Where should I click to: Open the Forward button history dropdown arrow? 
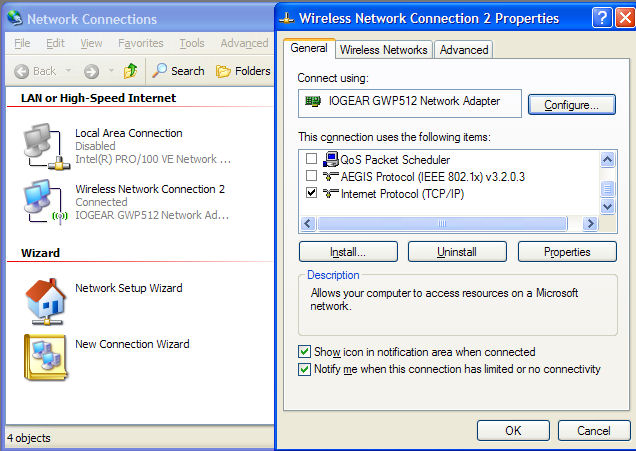tap(111, 71)
